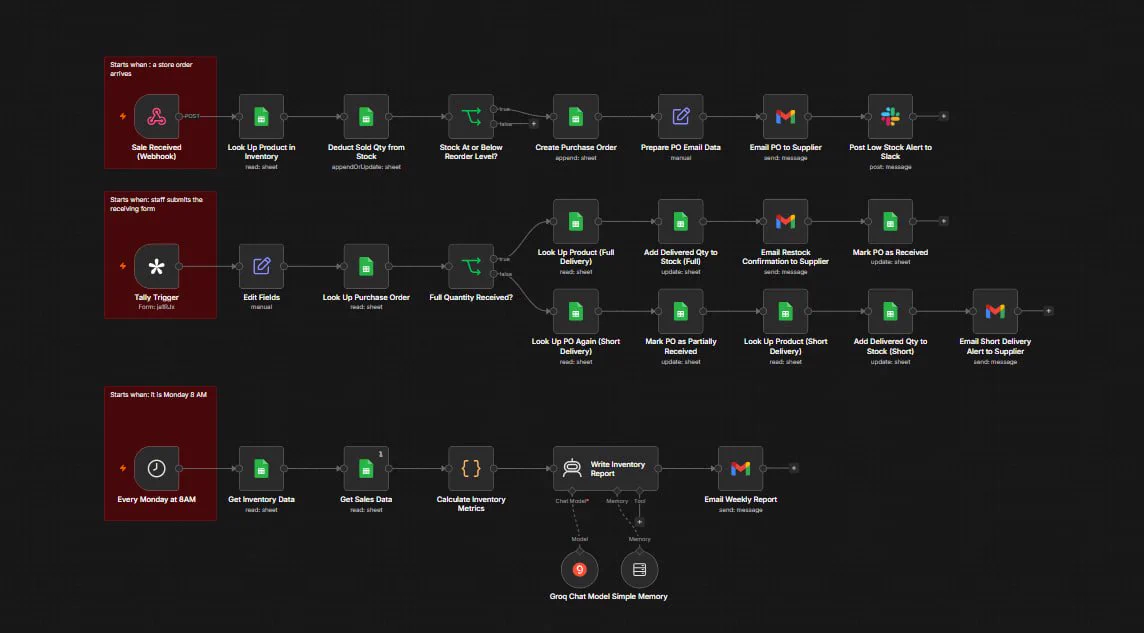Select the Sale Received (Webhook) node

(x=156, y=117)
